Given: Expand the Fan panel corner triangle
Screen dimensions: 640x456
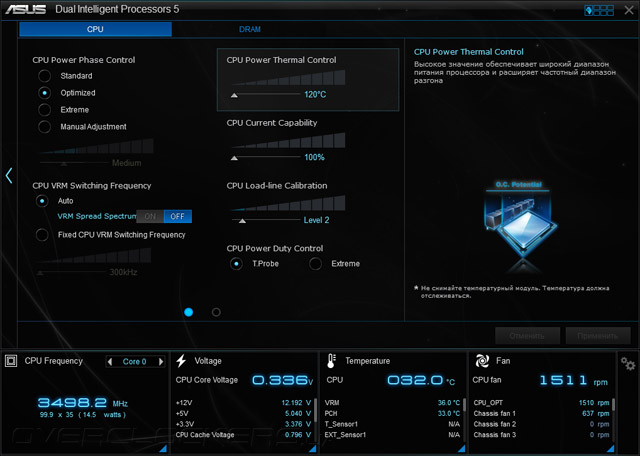Looking at the screenshot, I should (x=610, y=449).
